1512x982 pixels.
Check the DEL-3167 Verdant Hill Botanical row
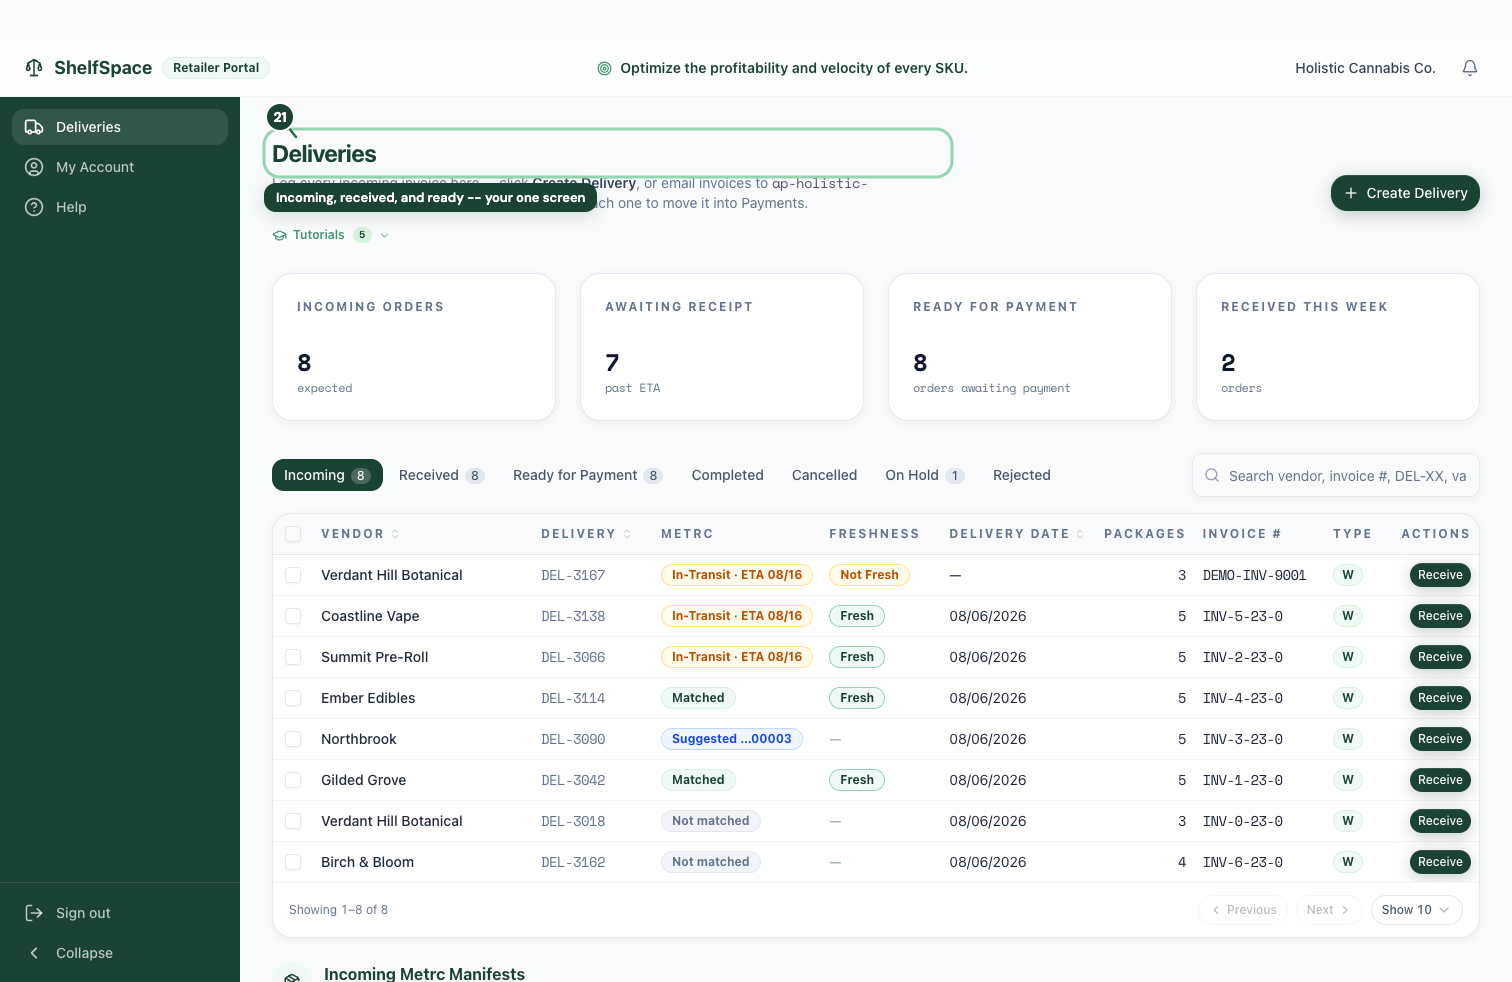tap(293, 575)
